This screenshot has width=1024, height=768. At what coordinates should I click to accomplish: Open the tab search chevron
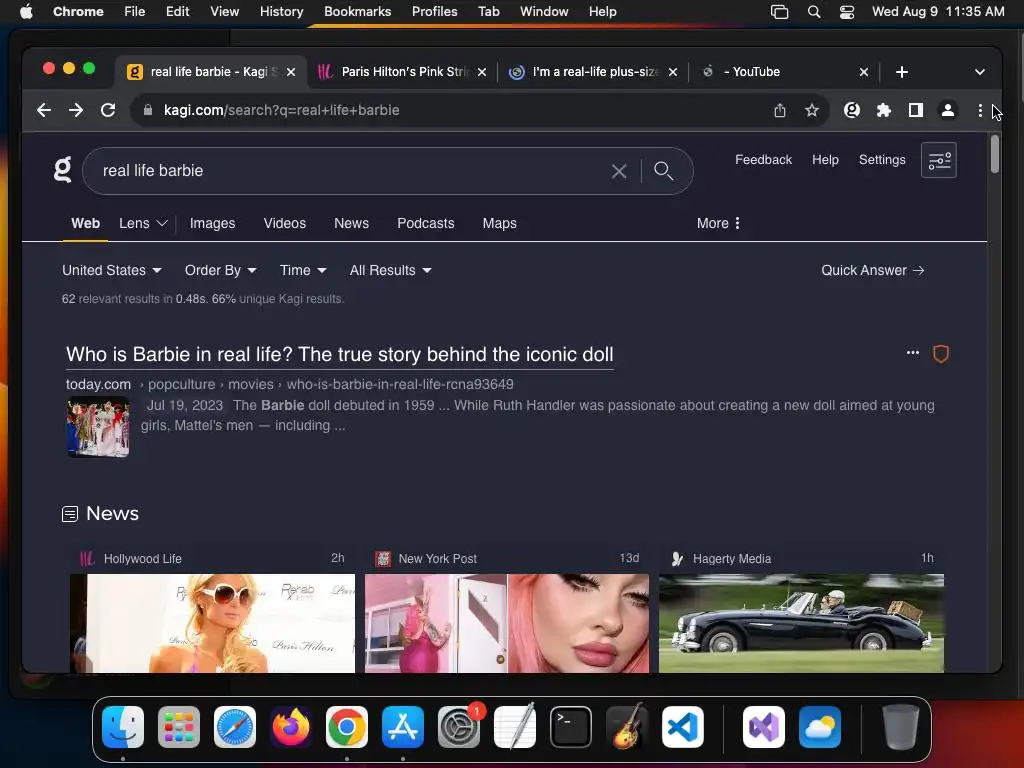980,72
